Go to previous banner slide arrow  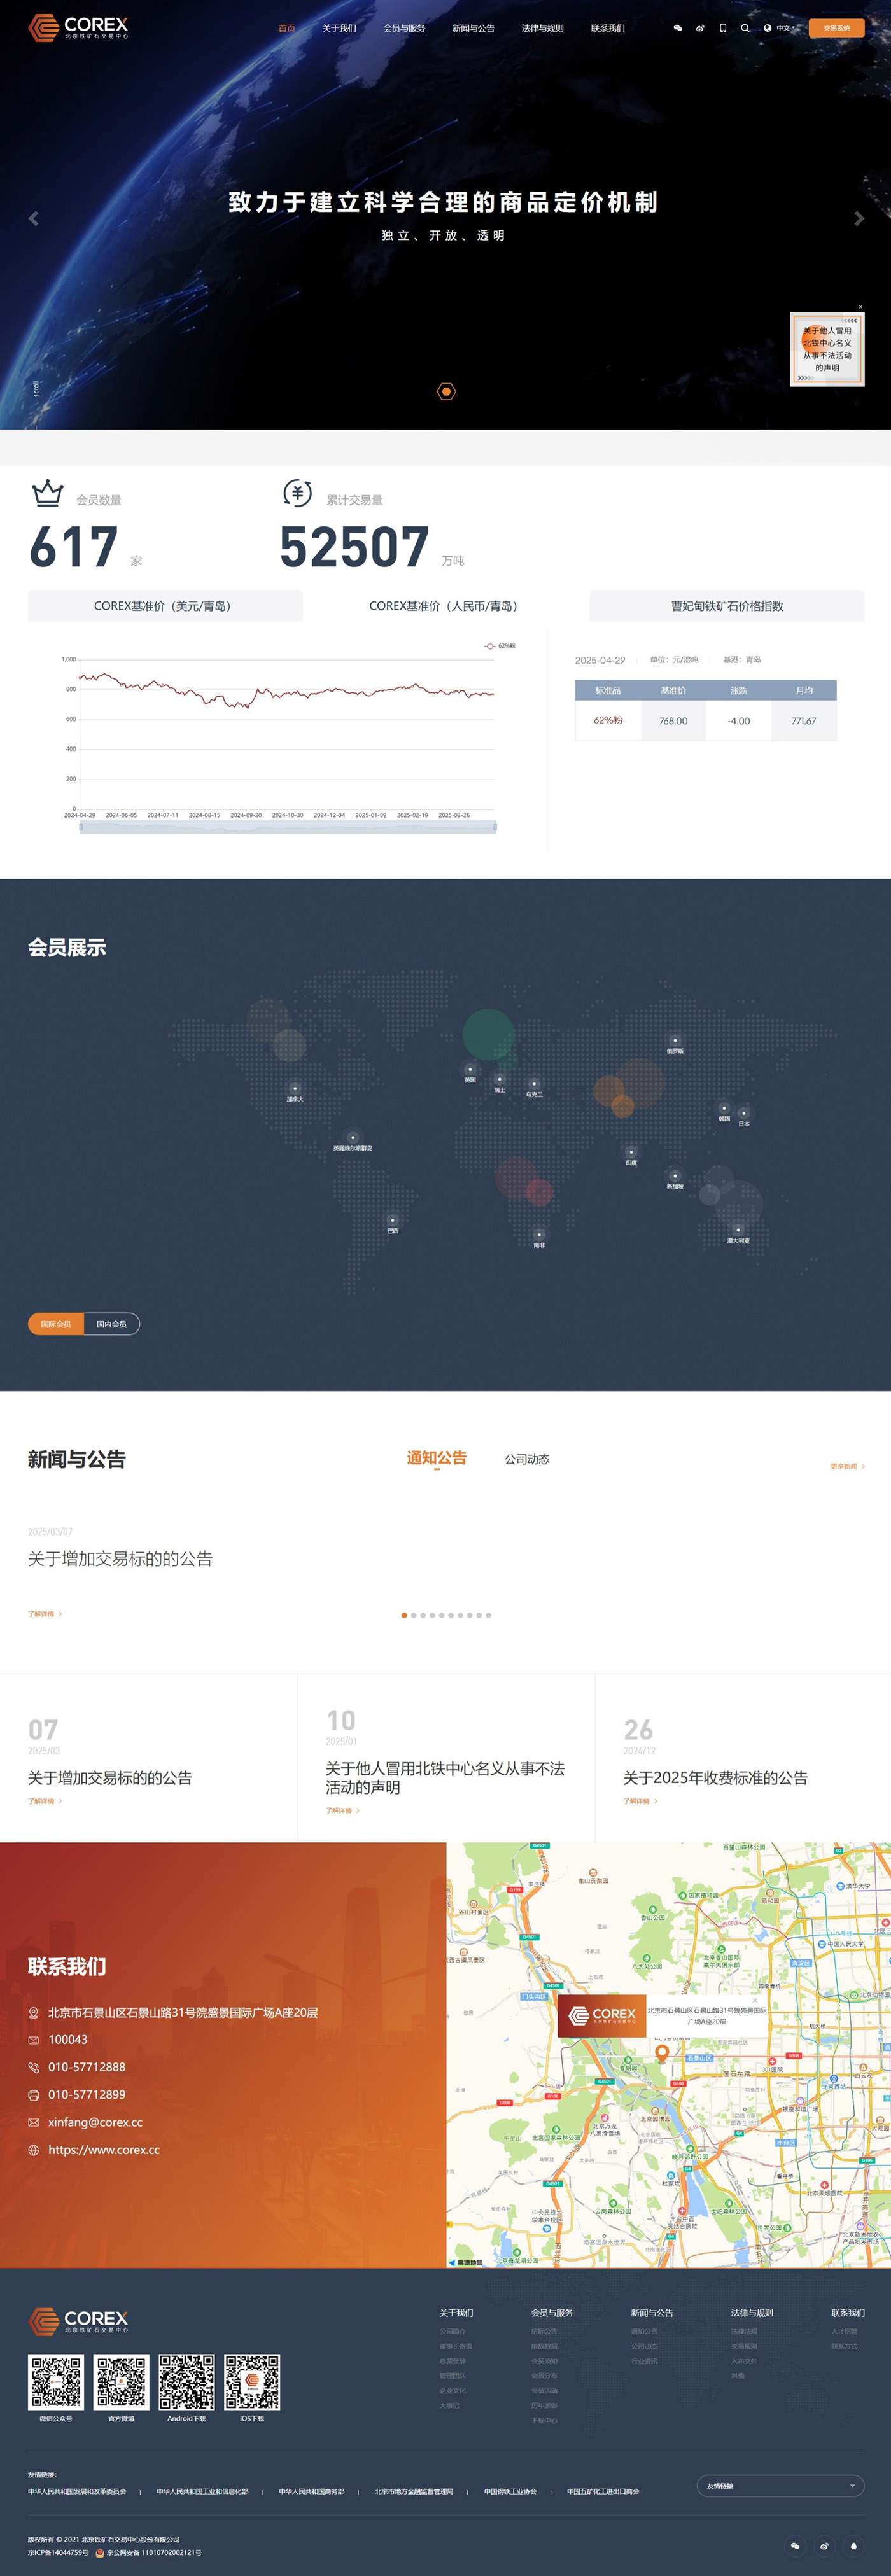[33, 218]
